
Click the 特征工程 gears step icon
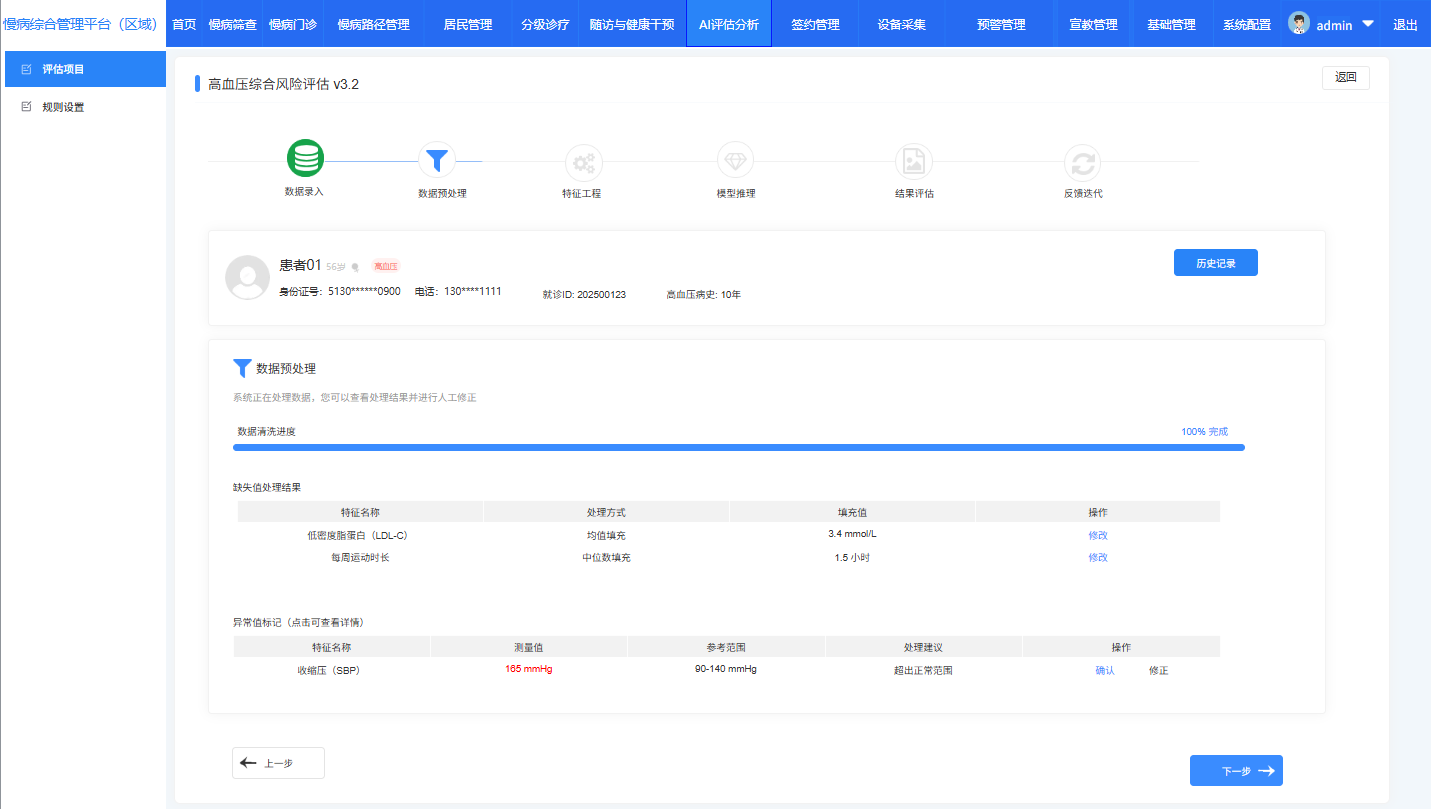583,161
